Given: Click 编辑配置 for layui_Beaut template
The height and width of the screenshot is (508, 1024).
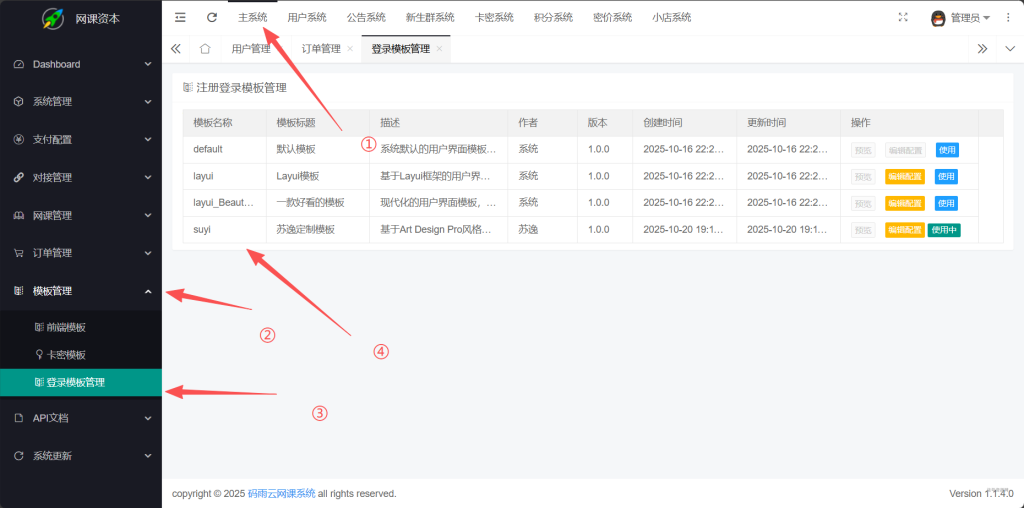Looking at the screenshot, I should tap(904, 203).
